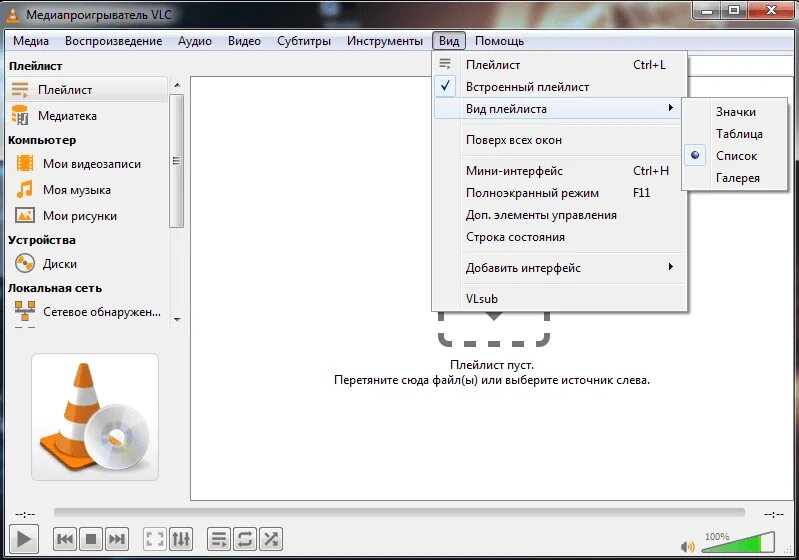Click the Компьютер section header
The width and height of the screenshot is (799, 560).
pos(42,140)
